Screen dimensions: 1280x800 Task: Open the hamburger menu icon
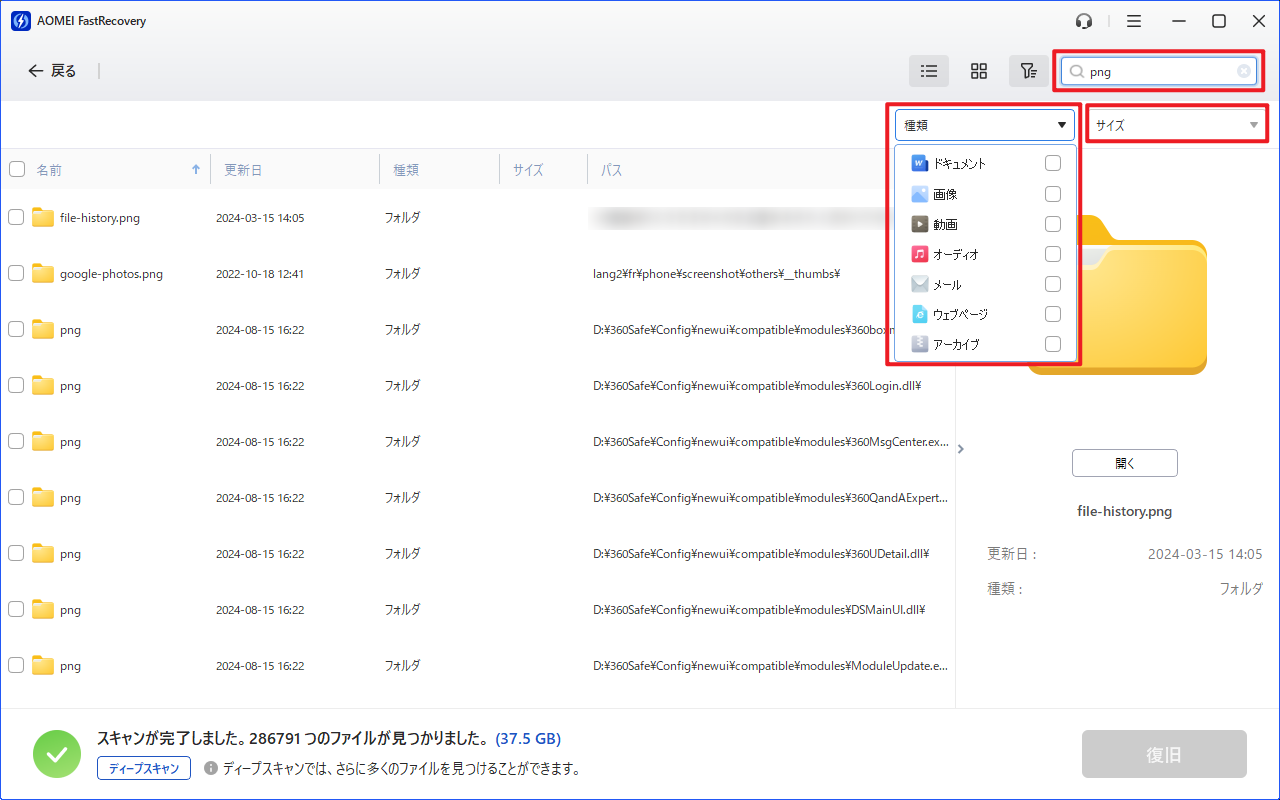point(1134,21)
